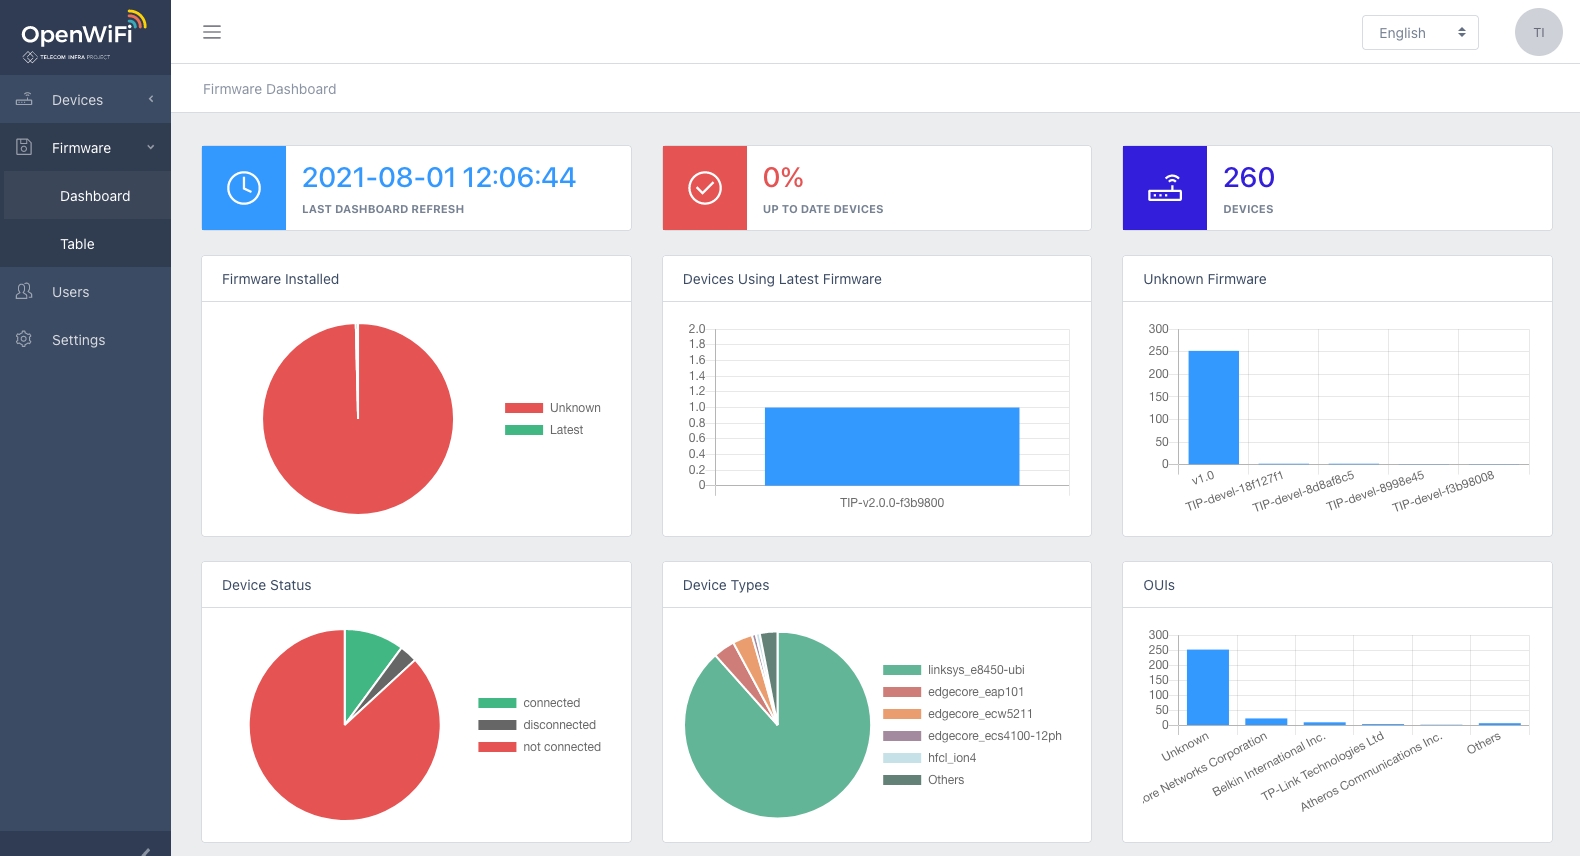Toggle the Unknown legend in Firmware Installed
This screenshot has height=856, width=1580.
[552, 408]
